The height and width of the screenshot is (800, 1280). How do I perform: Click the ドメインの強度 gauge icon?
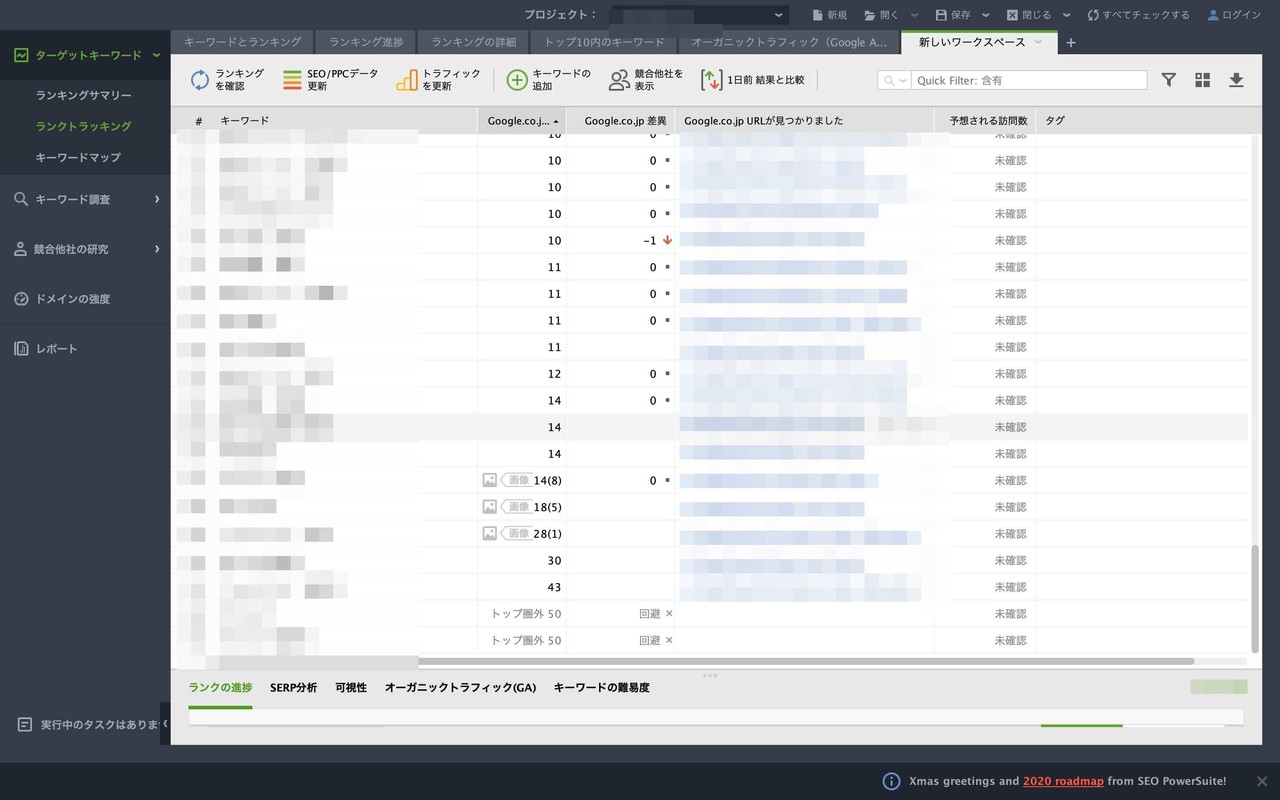pyautogui.click(x=20, y=299)
